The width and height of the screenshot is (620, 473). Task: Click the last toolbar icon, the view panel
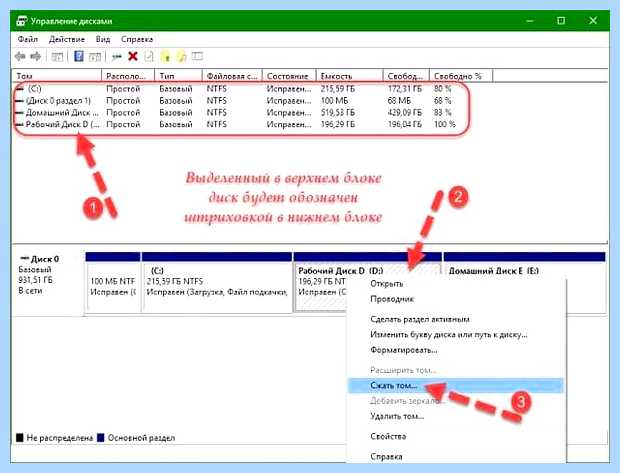click(x=197, y=57)
